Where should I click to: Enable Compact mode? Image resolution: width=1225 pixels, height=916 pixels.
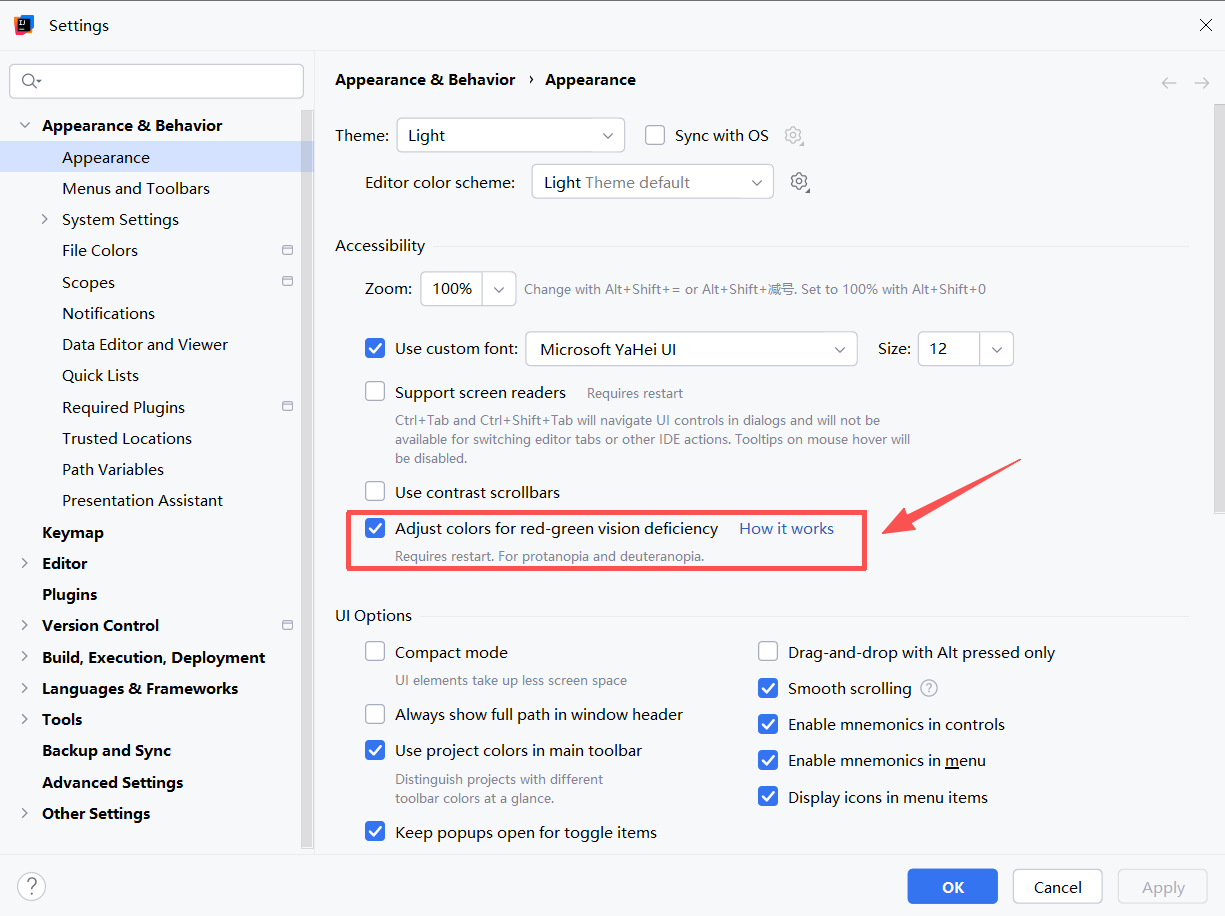pyautogui.click(x=375, y=651)
